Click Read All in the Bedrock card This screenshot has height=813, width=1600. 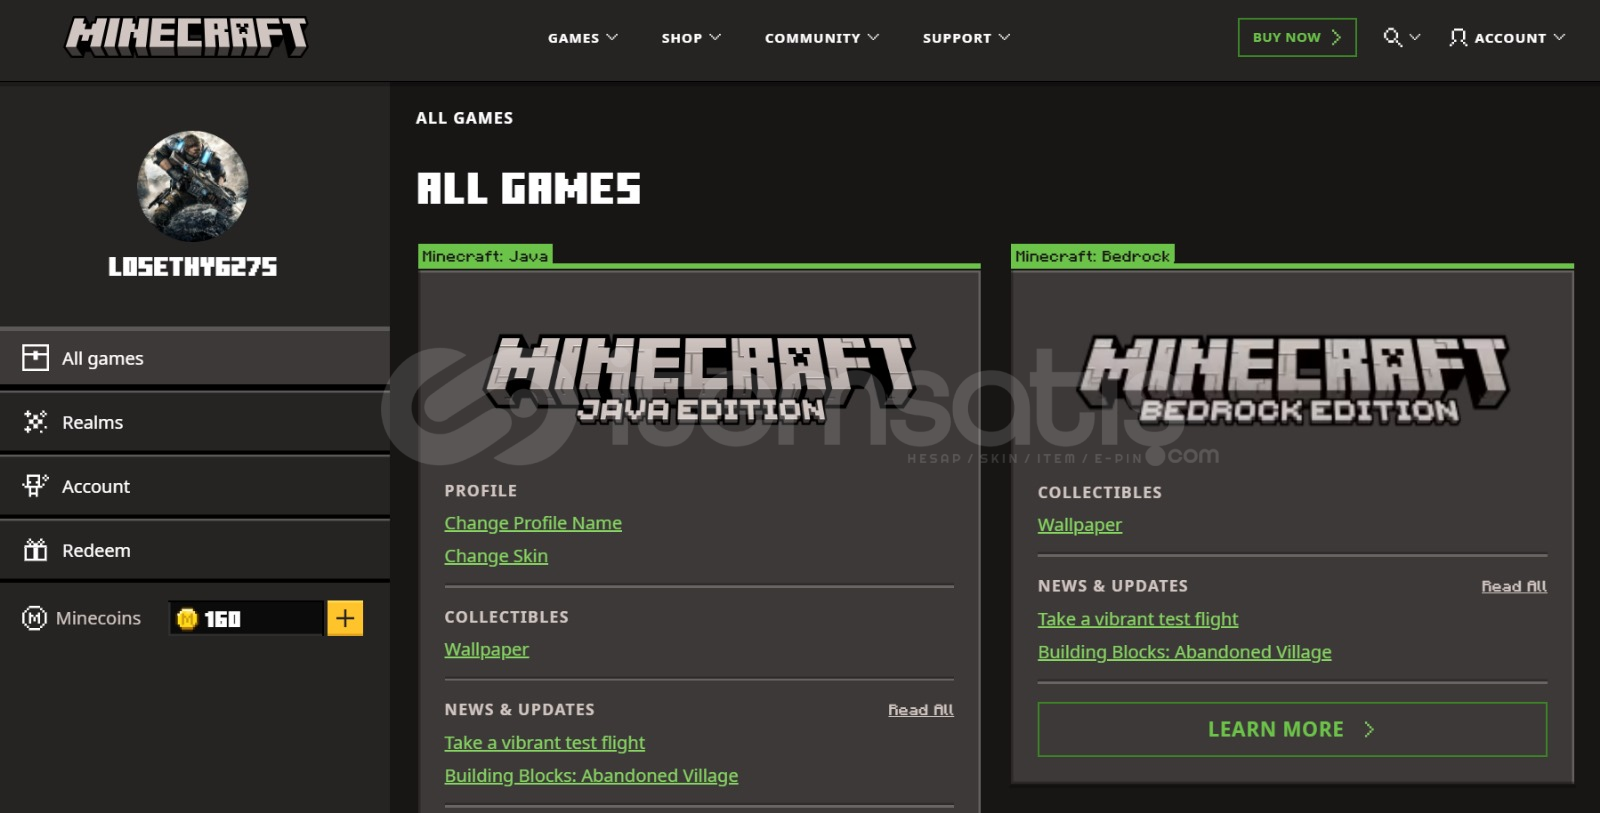[1514, 586]
